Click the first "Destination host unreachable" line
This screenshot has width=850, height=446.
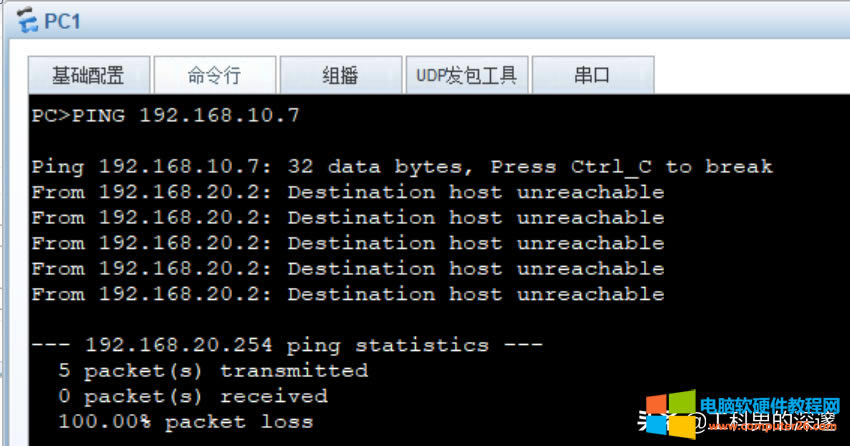(x=347, y=192)
